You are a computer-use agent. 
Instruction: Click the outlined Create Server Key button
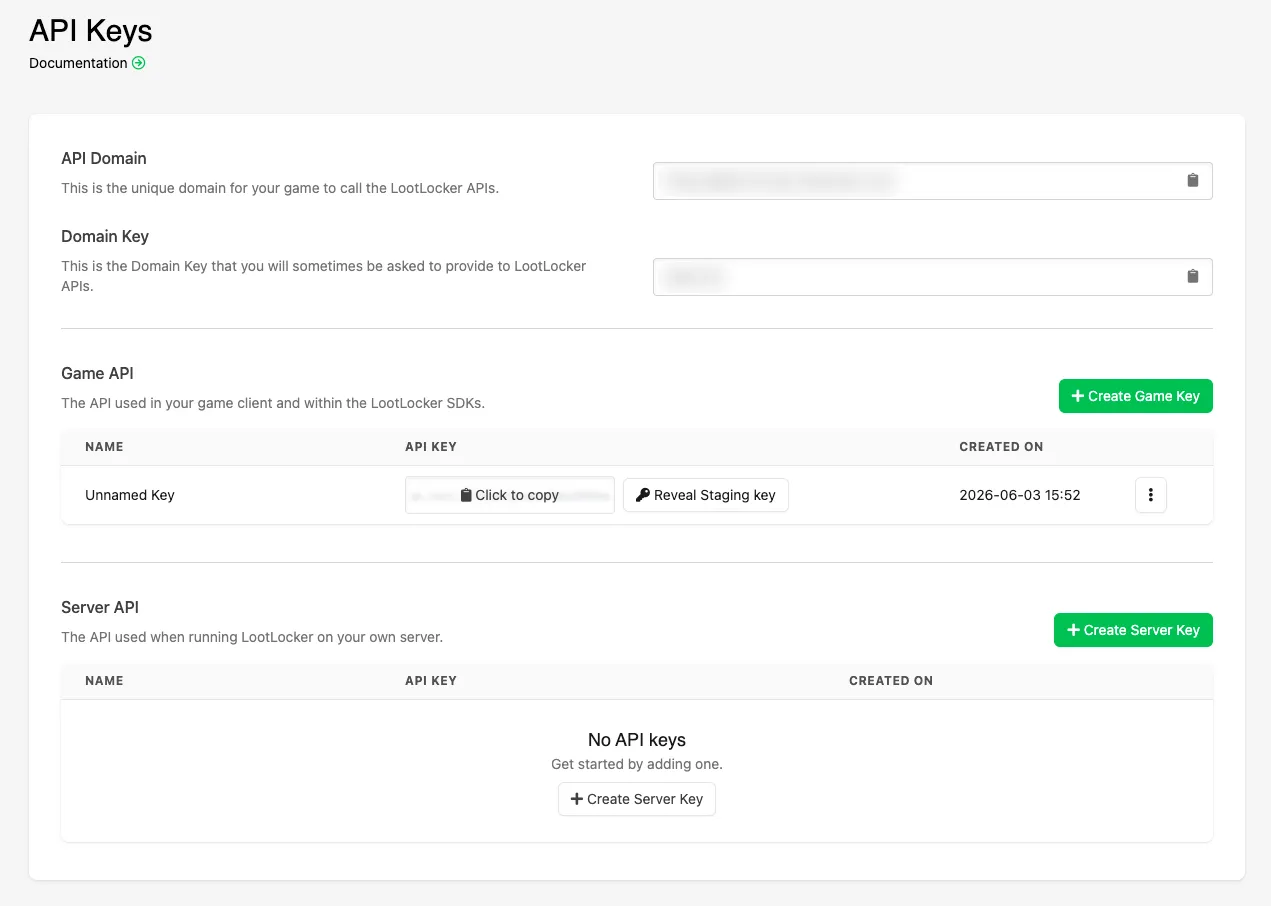[637, 799]
